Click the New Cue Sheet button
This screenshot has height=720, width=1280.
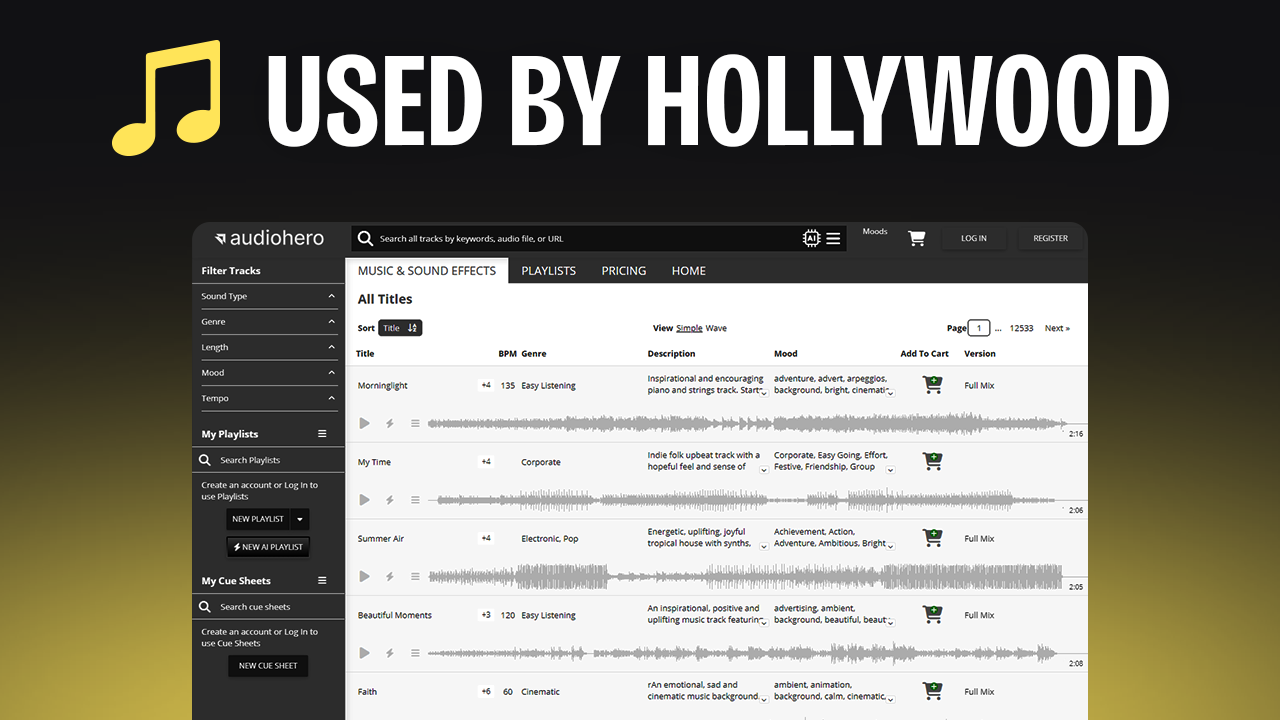pos(268,666)
